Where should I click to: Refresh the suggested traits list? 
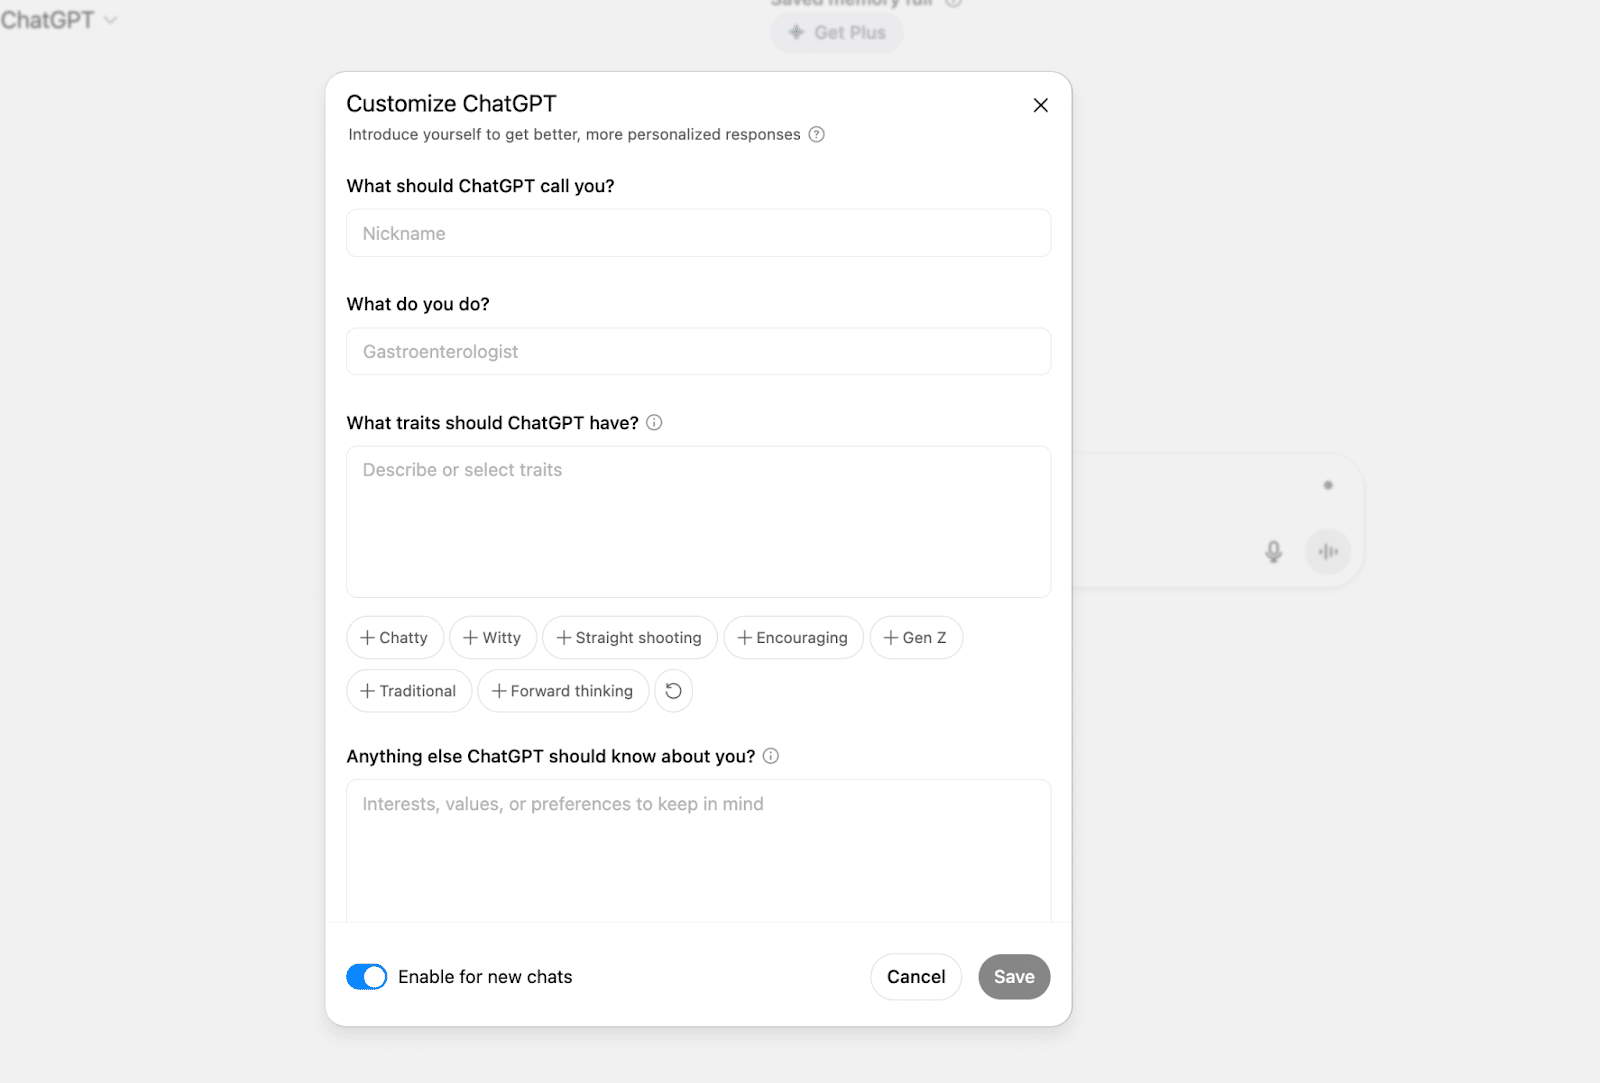coord(674,691)
